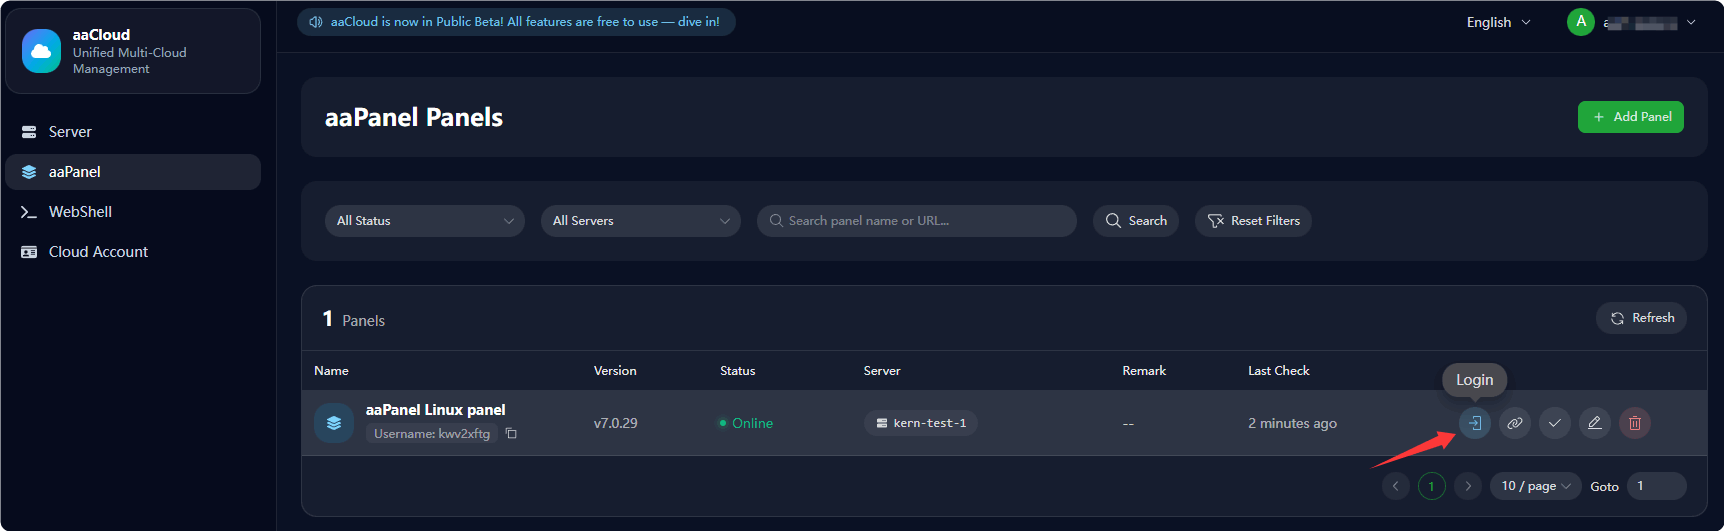Open the 10 / page size dropdown
Viewport: 1724px width, 531px height.
(1536, 486)
